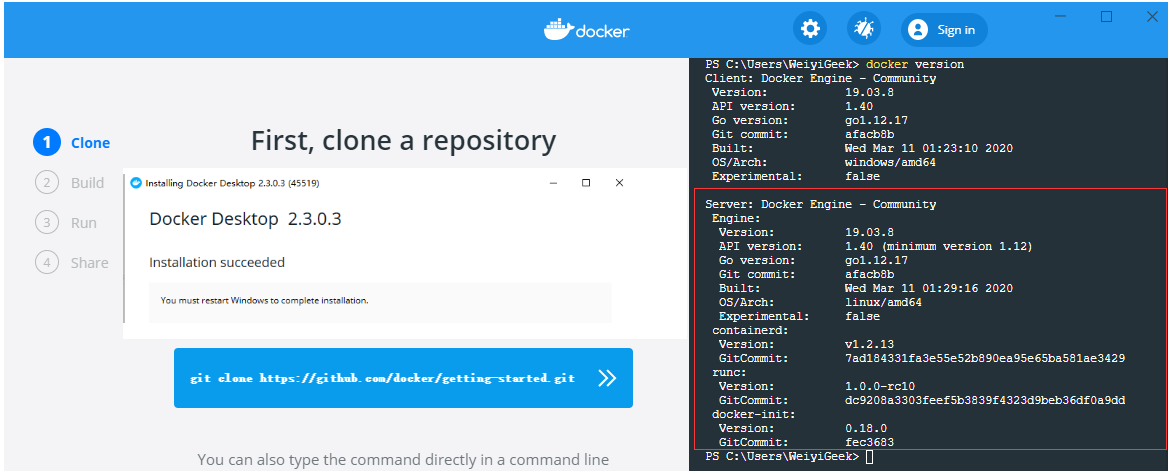
Task: Open Docker settings gear icon
Action: click(810, 30)
